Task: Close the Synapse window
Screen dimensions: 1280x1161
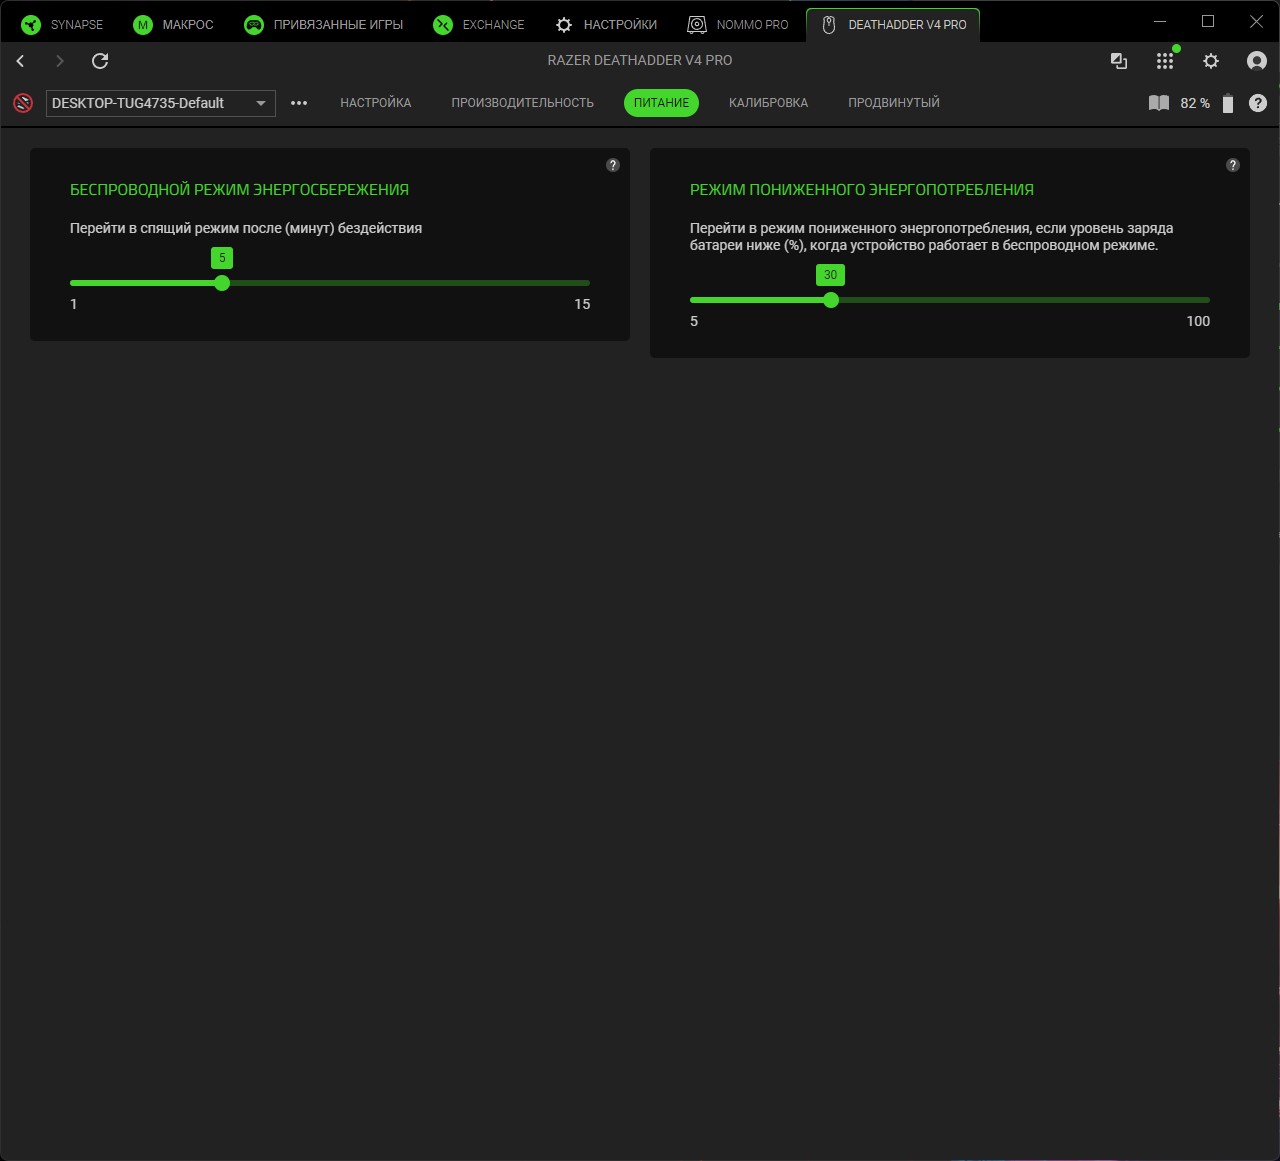Action: (1256, 21)
